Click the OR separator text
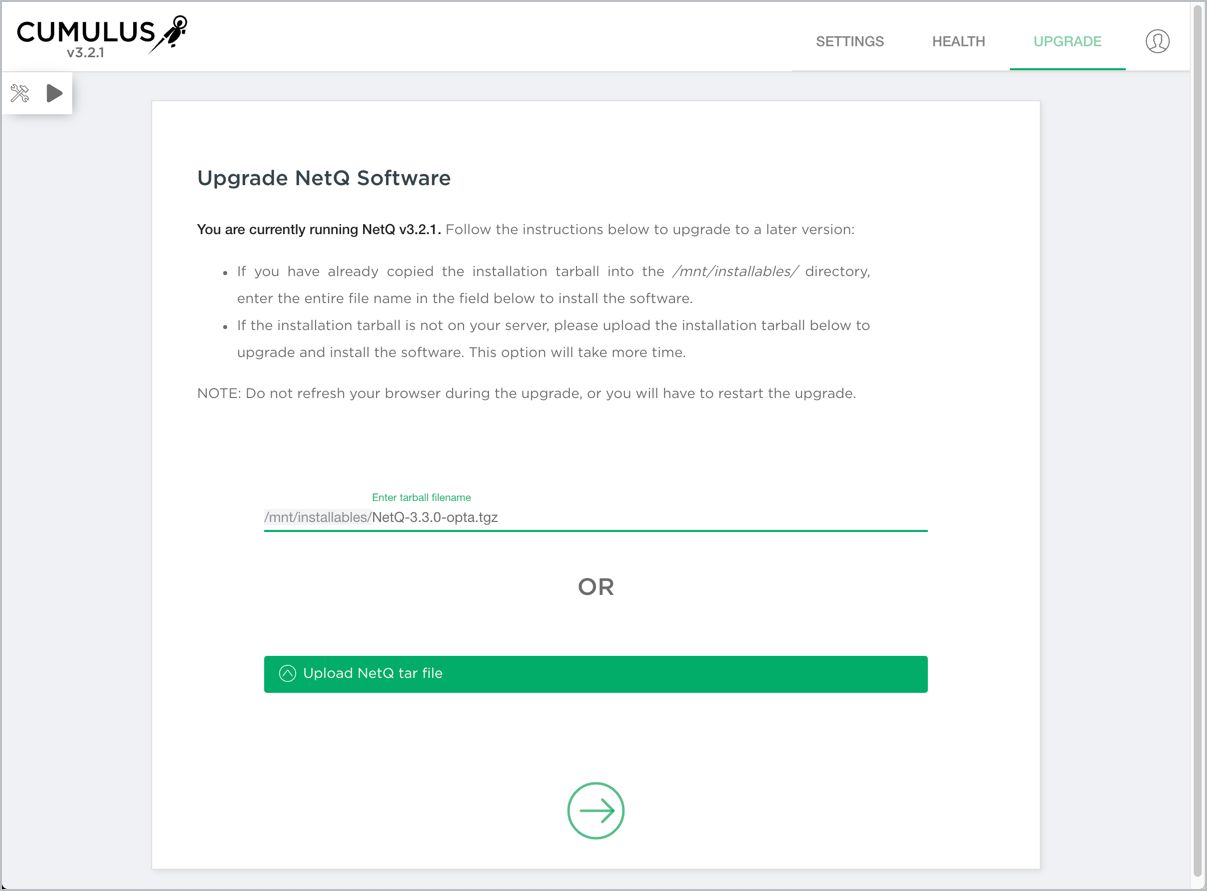Viewport: 1207px width, 891px height. pos(596,587)
